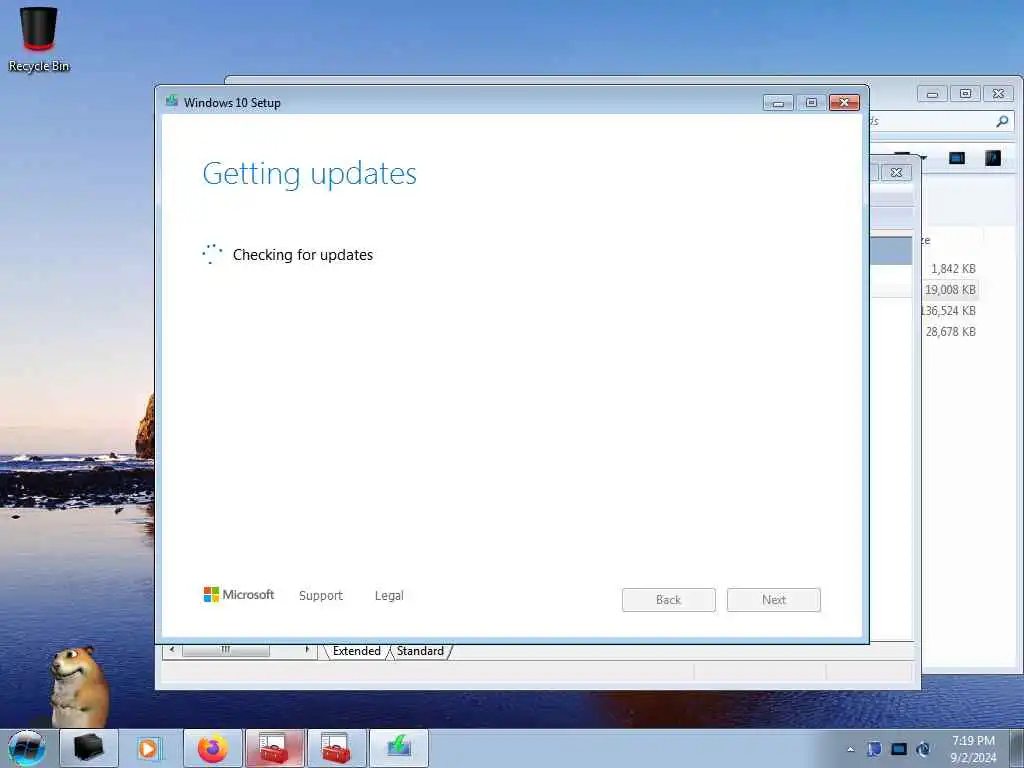The height and width of the screenshot is (768, 1024).
Task: Switch to the Standard tab
Action: click(420, 651)
